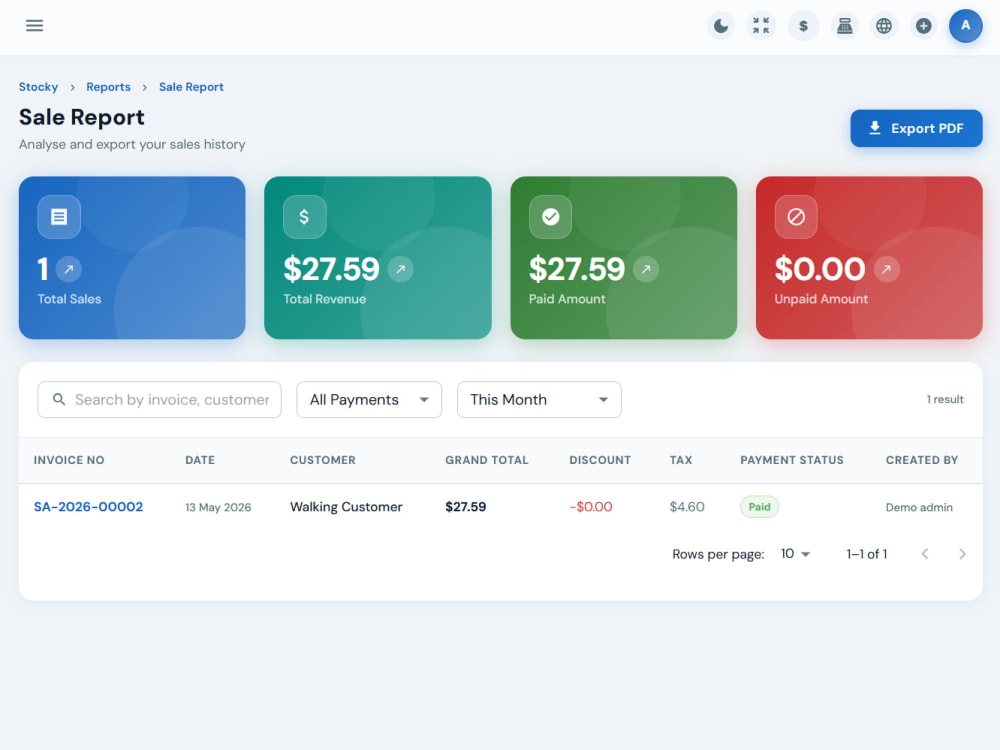Image resolution: width=1000 pixels, height=750 pixels.
Task: Click blocked circle icon on Unpaid Amount card
Action: 796,217
